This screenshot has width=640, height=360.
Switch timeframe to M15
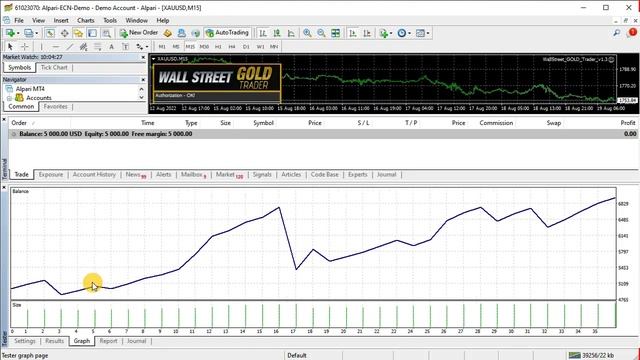pyautogui.click(x=190, y=47)
